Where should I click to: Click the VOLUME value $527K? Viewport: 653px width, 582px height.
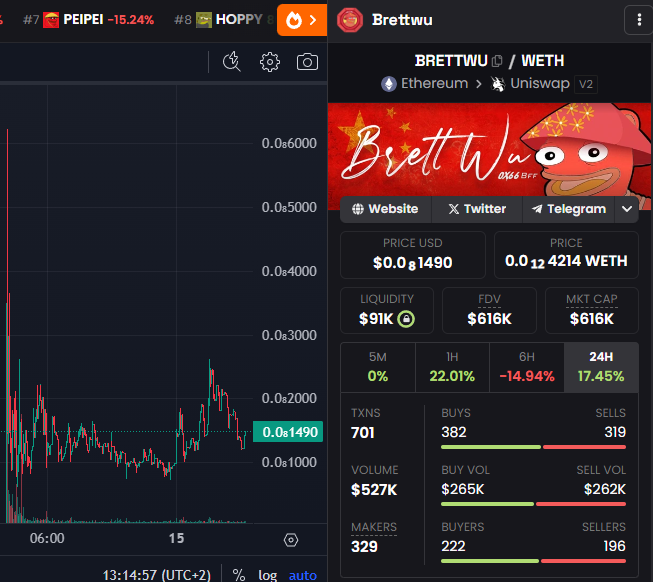point(374,490)
